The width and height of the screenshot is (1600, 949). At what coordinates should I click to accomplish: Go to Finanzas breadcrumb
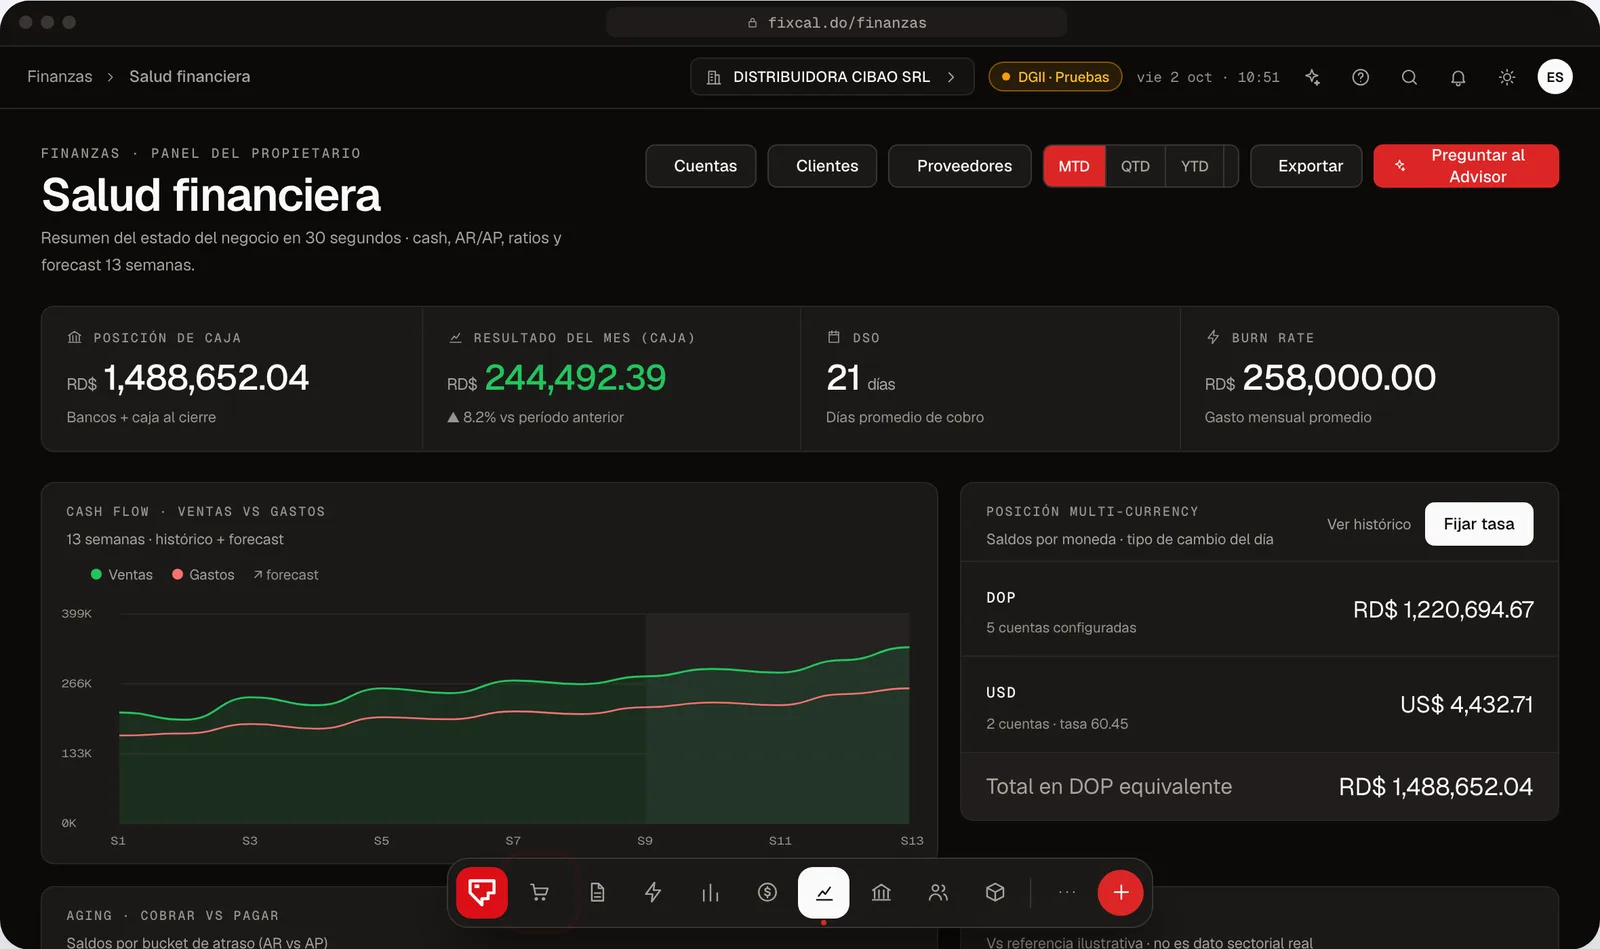click(60, 77)
